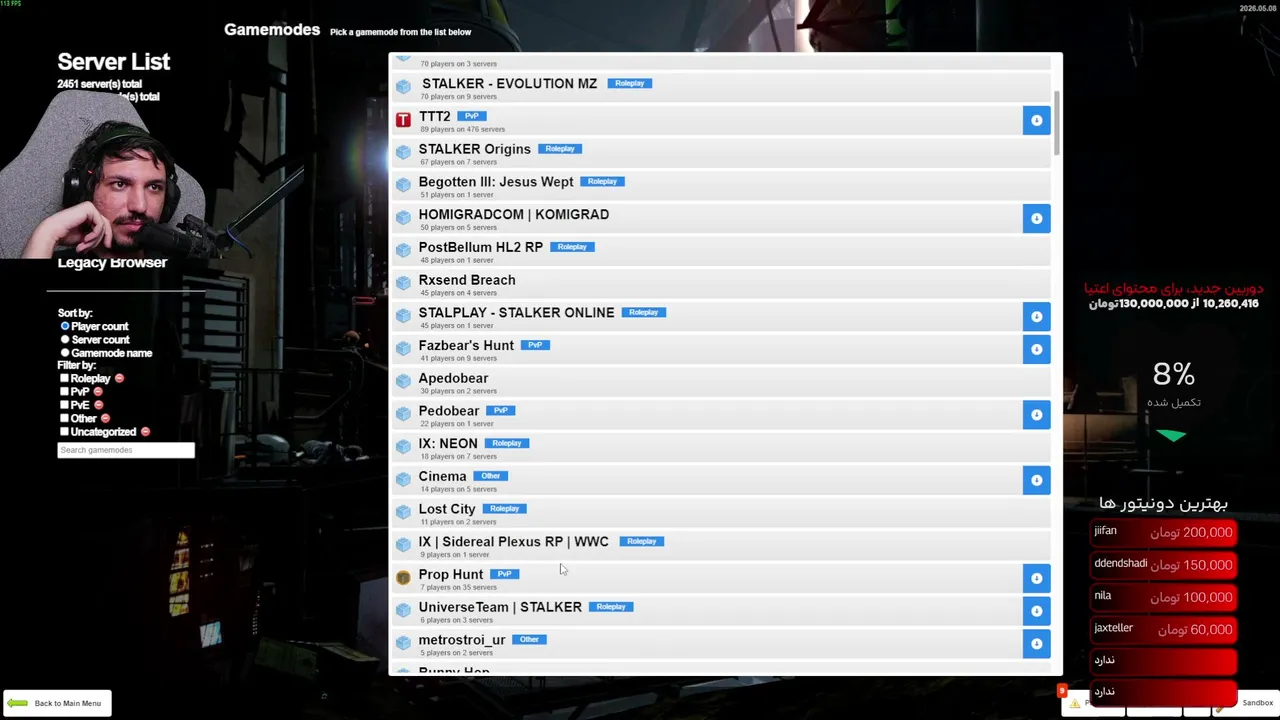Sort gamemodes by Server count
Screen dimensions: 1280x720
tap(65, 340)
